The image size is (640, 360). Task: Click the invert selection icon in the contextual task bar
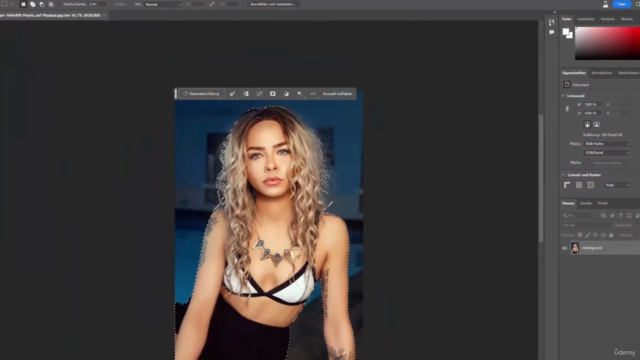(246, 94)
